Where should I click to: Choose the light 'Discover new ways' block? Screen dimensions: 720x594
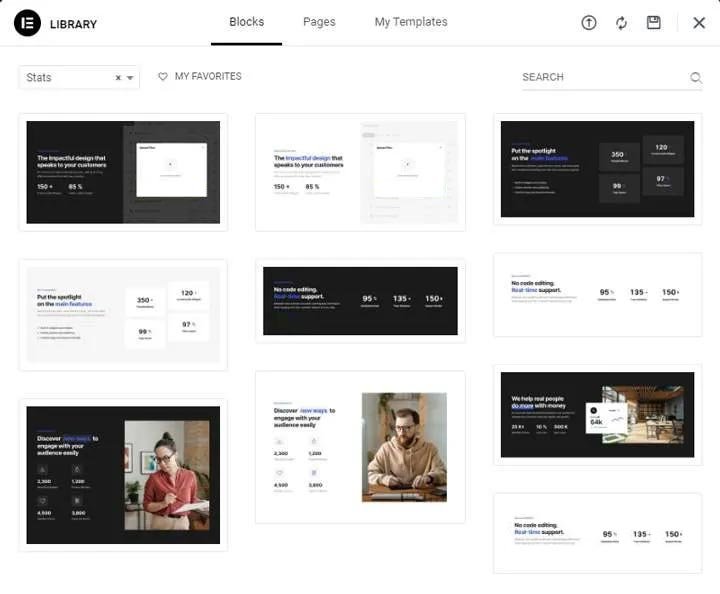360,446
